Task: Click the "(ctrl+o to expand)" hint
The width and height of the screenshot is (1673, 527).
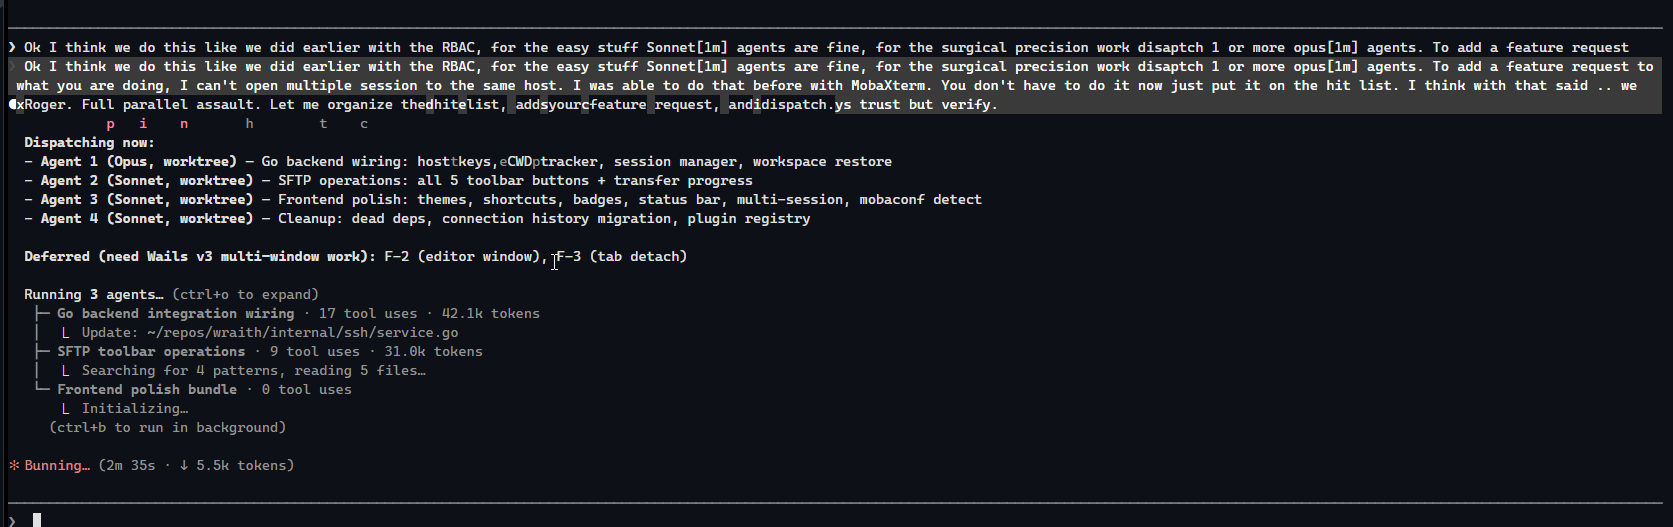Action: pos(245,295)
